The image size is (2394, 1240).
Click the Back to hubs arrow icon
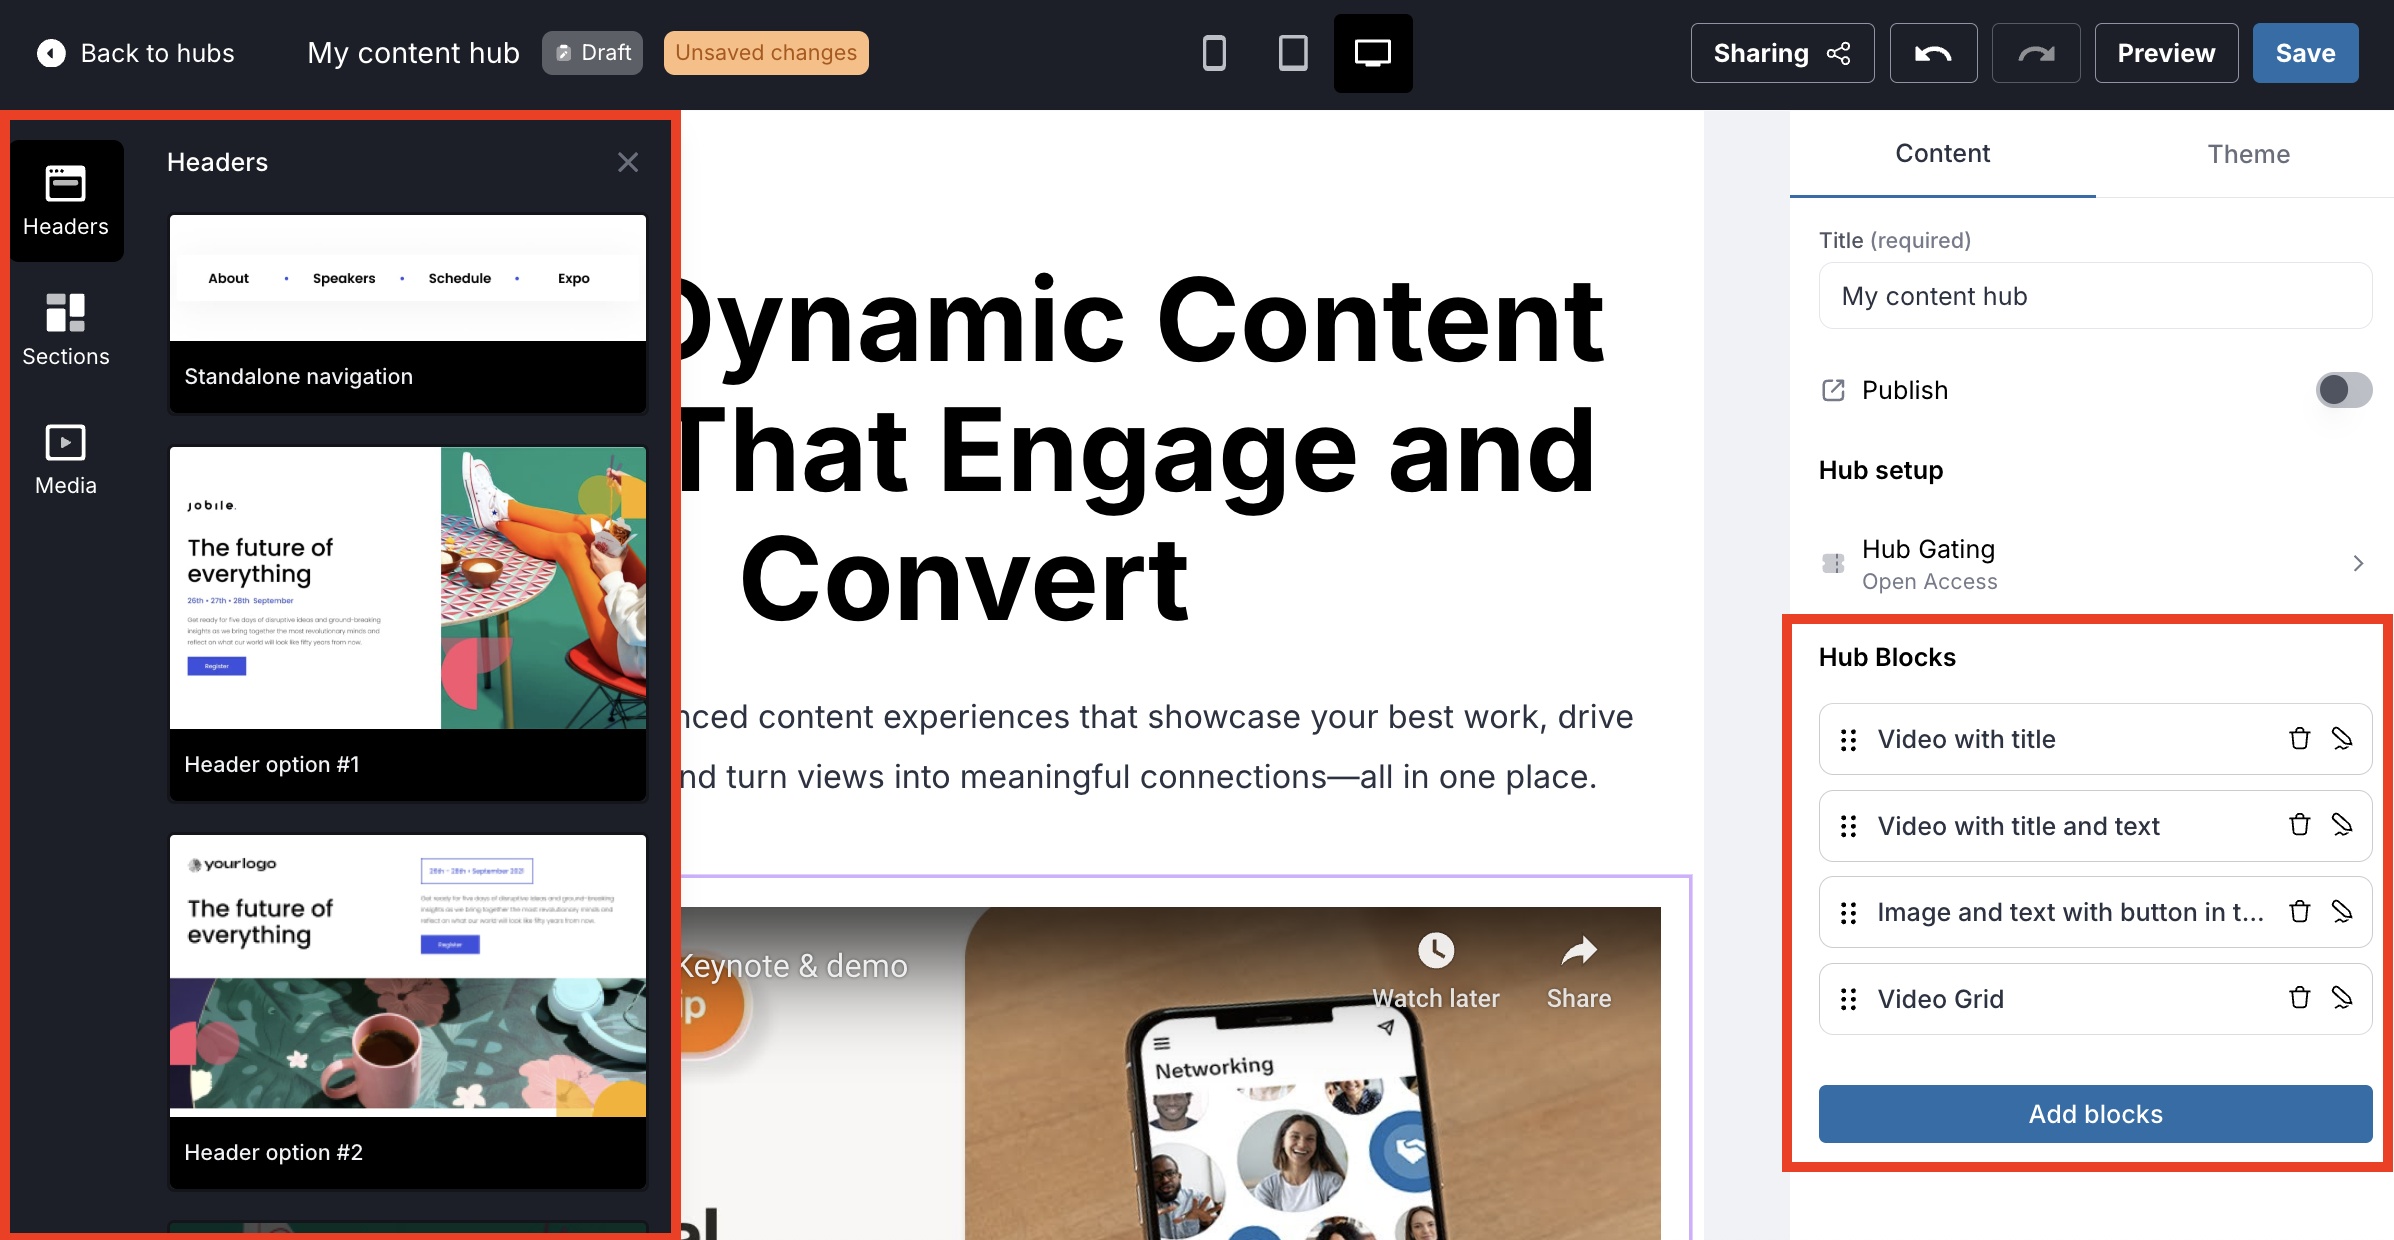tap(51, 53)
